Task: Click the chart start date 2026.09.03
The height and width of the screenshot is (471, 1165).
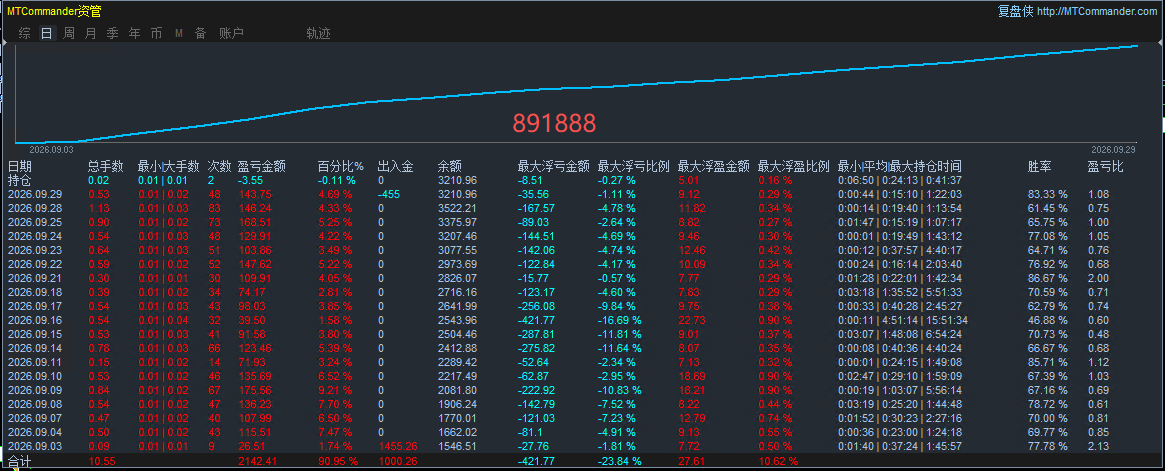Action: [51, 149]
